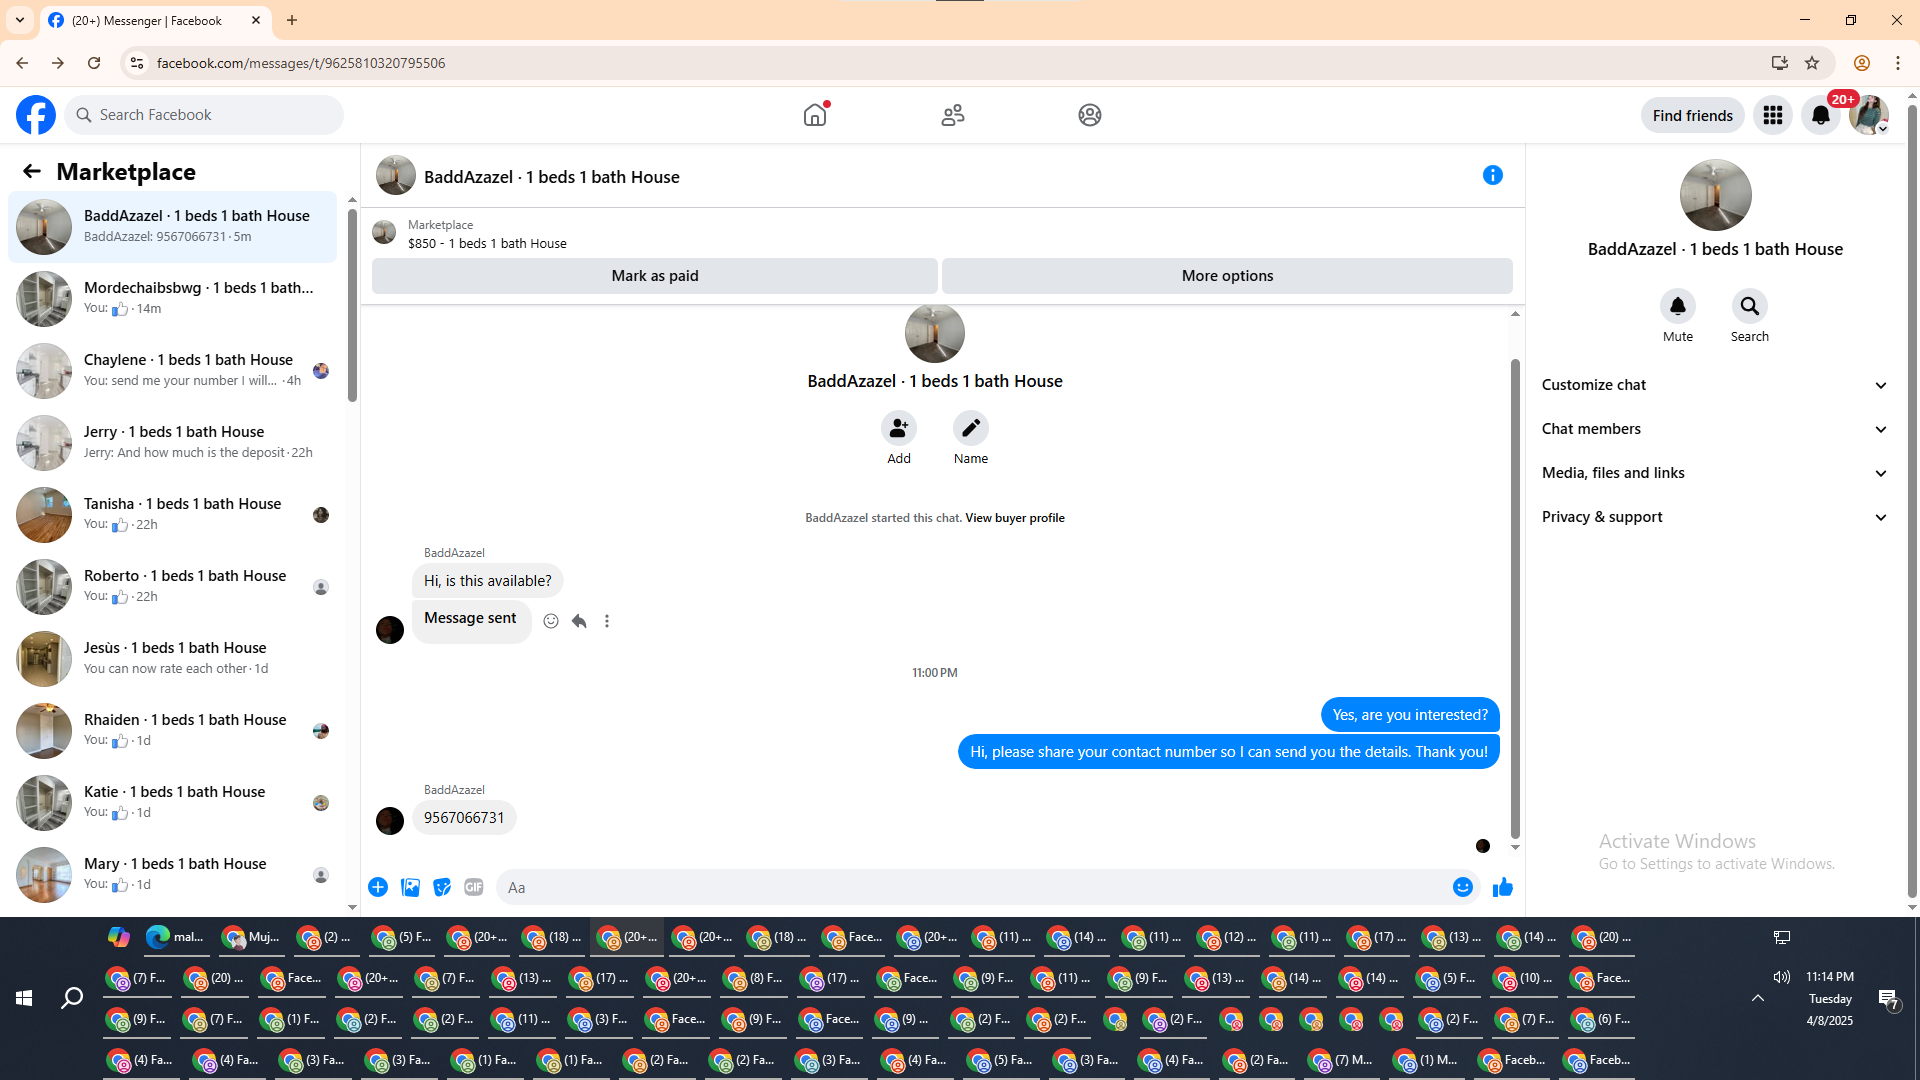Click conversation information icon
The height and width of the screenshot is (1080, 1920).
point(1492,176)
